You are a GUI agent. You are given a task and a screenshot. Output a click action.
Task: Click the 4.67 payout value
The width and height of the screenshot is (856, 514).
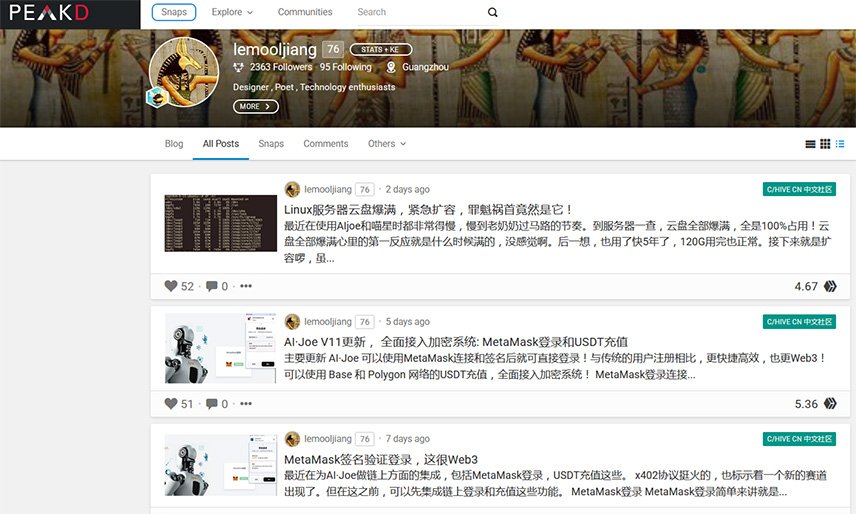tap(806, 286)
